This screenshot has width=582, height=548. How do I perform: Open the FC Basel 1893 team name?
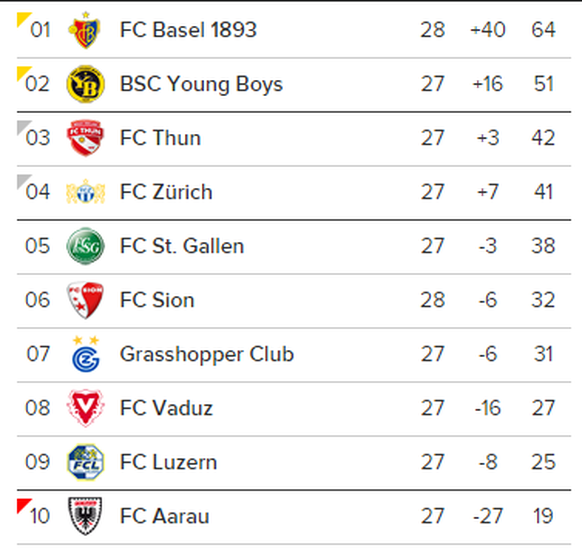coord(188,30)
